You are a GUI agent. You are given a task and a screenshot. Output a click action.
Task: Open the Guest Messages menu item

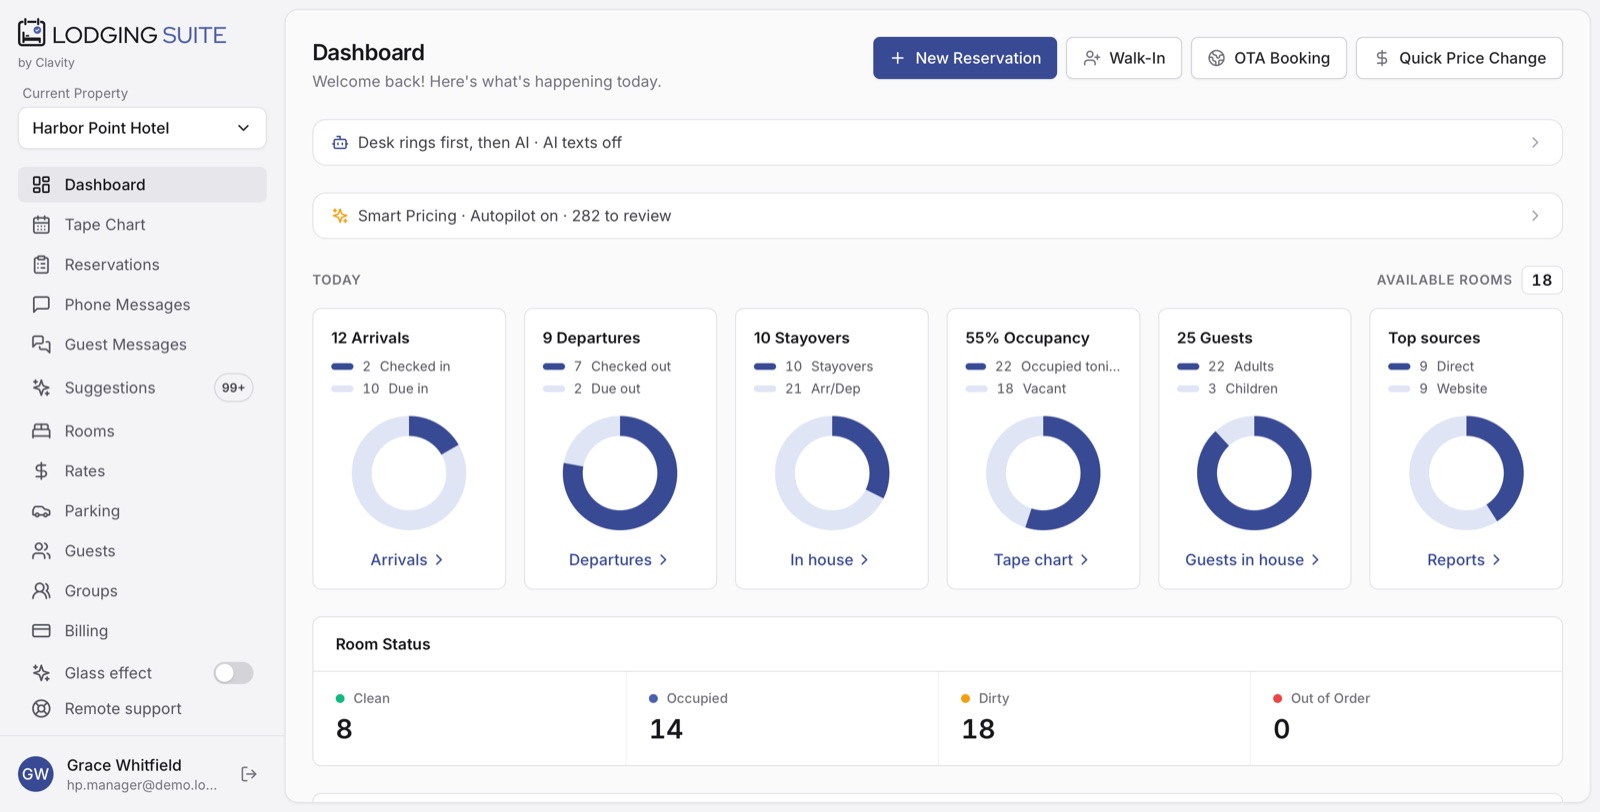pos(142,345)
